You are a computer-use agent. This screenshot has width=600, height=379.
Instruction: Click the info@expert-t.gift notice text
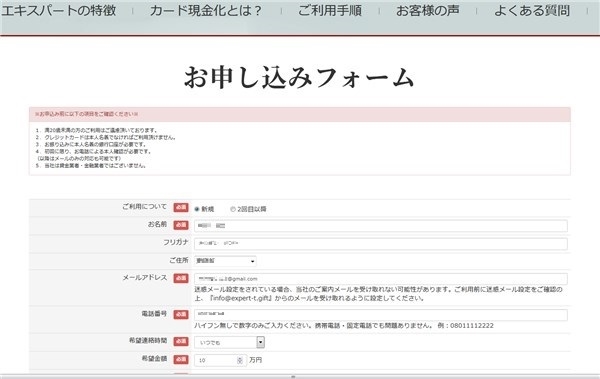[309, 298]
